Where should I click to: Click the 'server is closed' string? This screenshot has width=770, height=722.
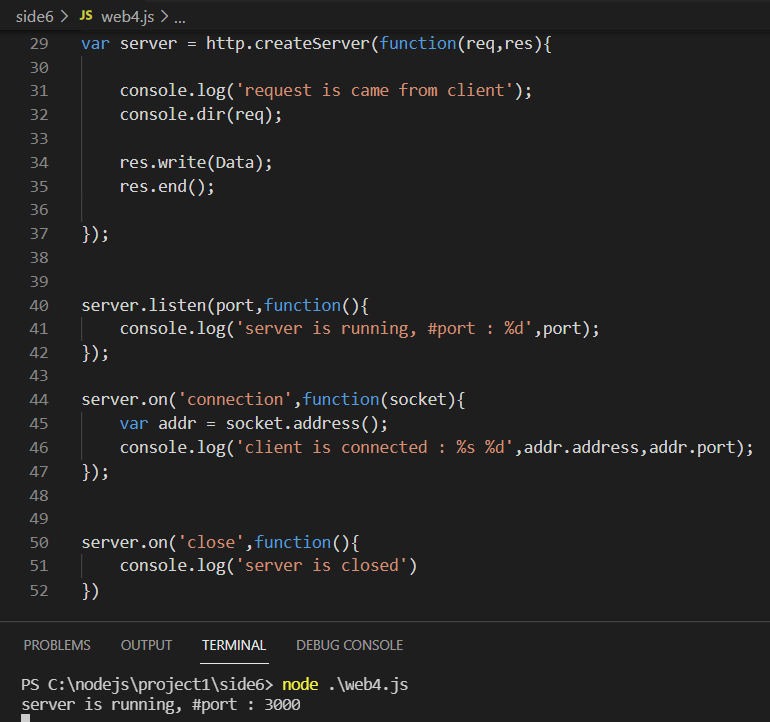click(x=322, y=566)
